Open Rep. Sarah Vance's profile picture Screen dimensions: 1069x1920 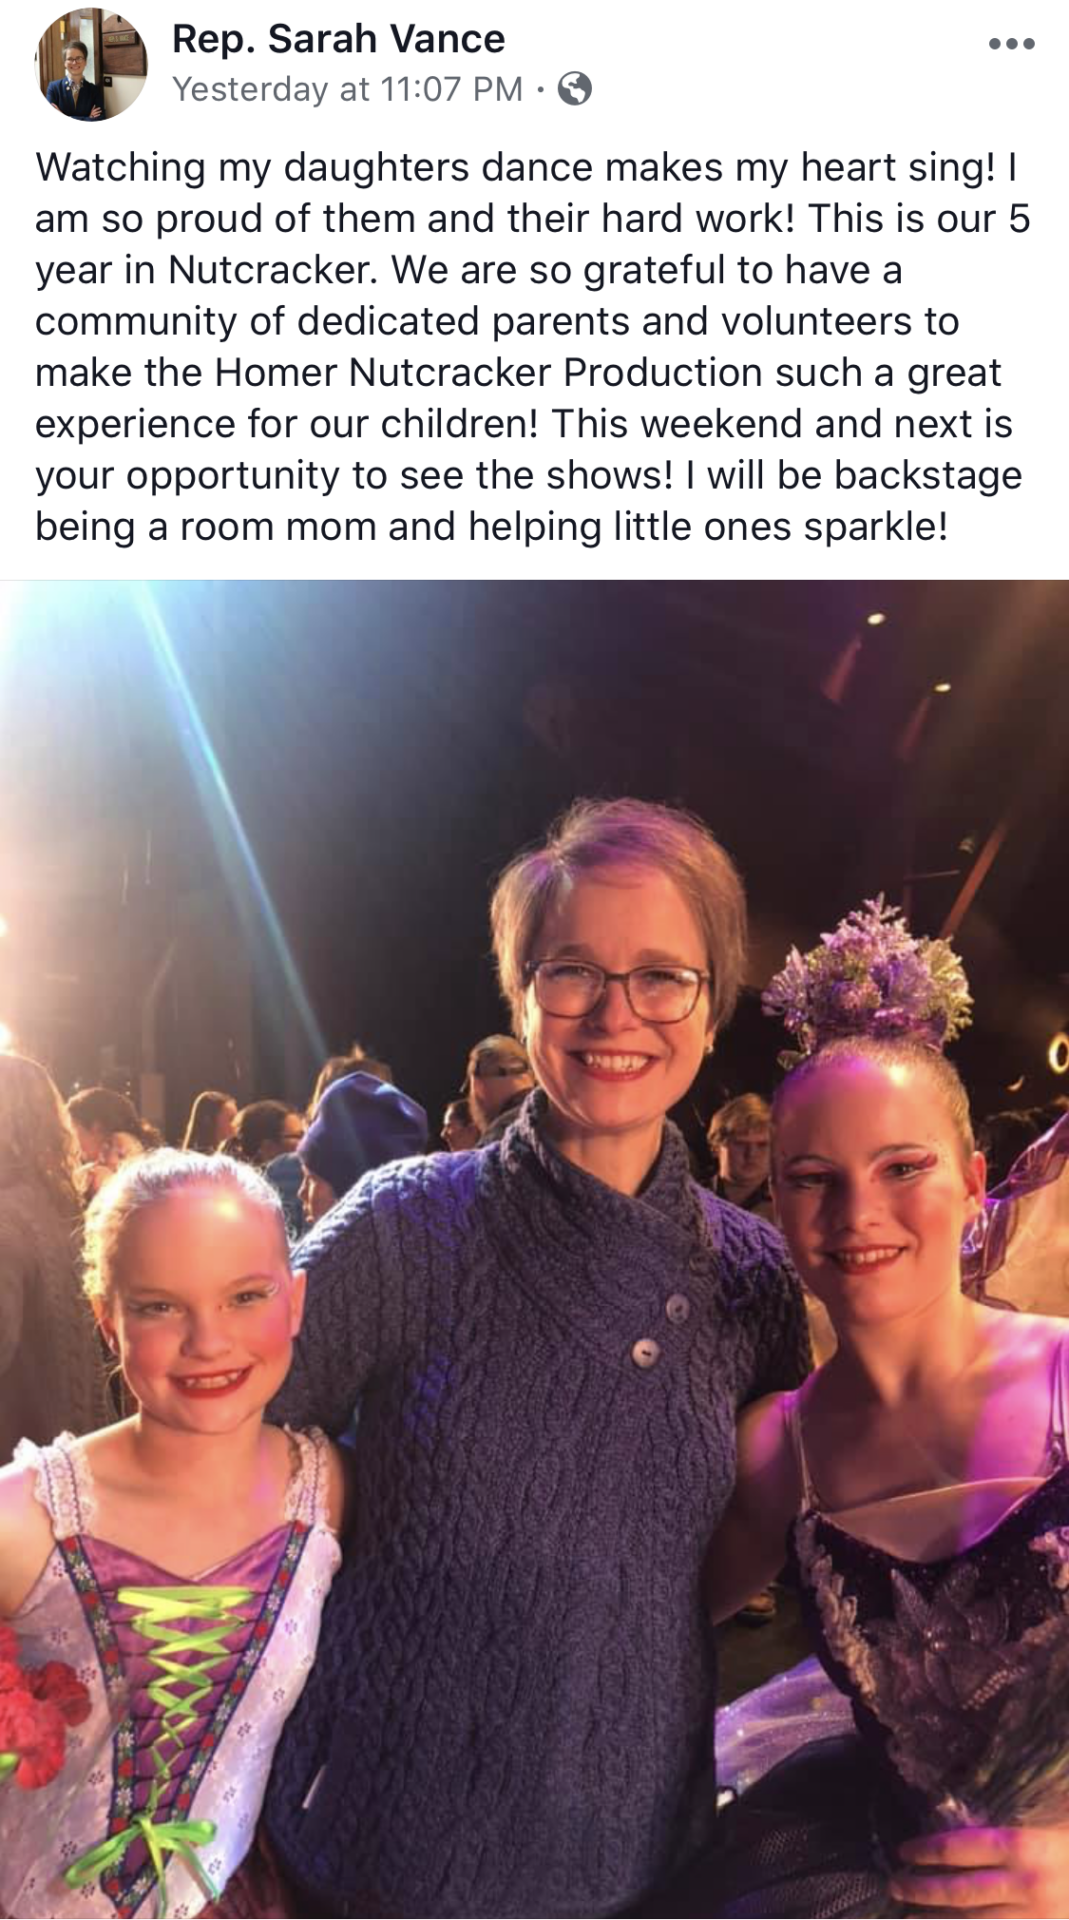[x=91, y=66]
